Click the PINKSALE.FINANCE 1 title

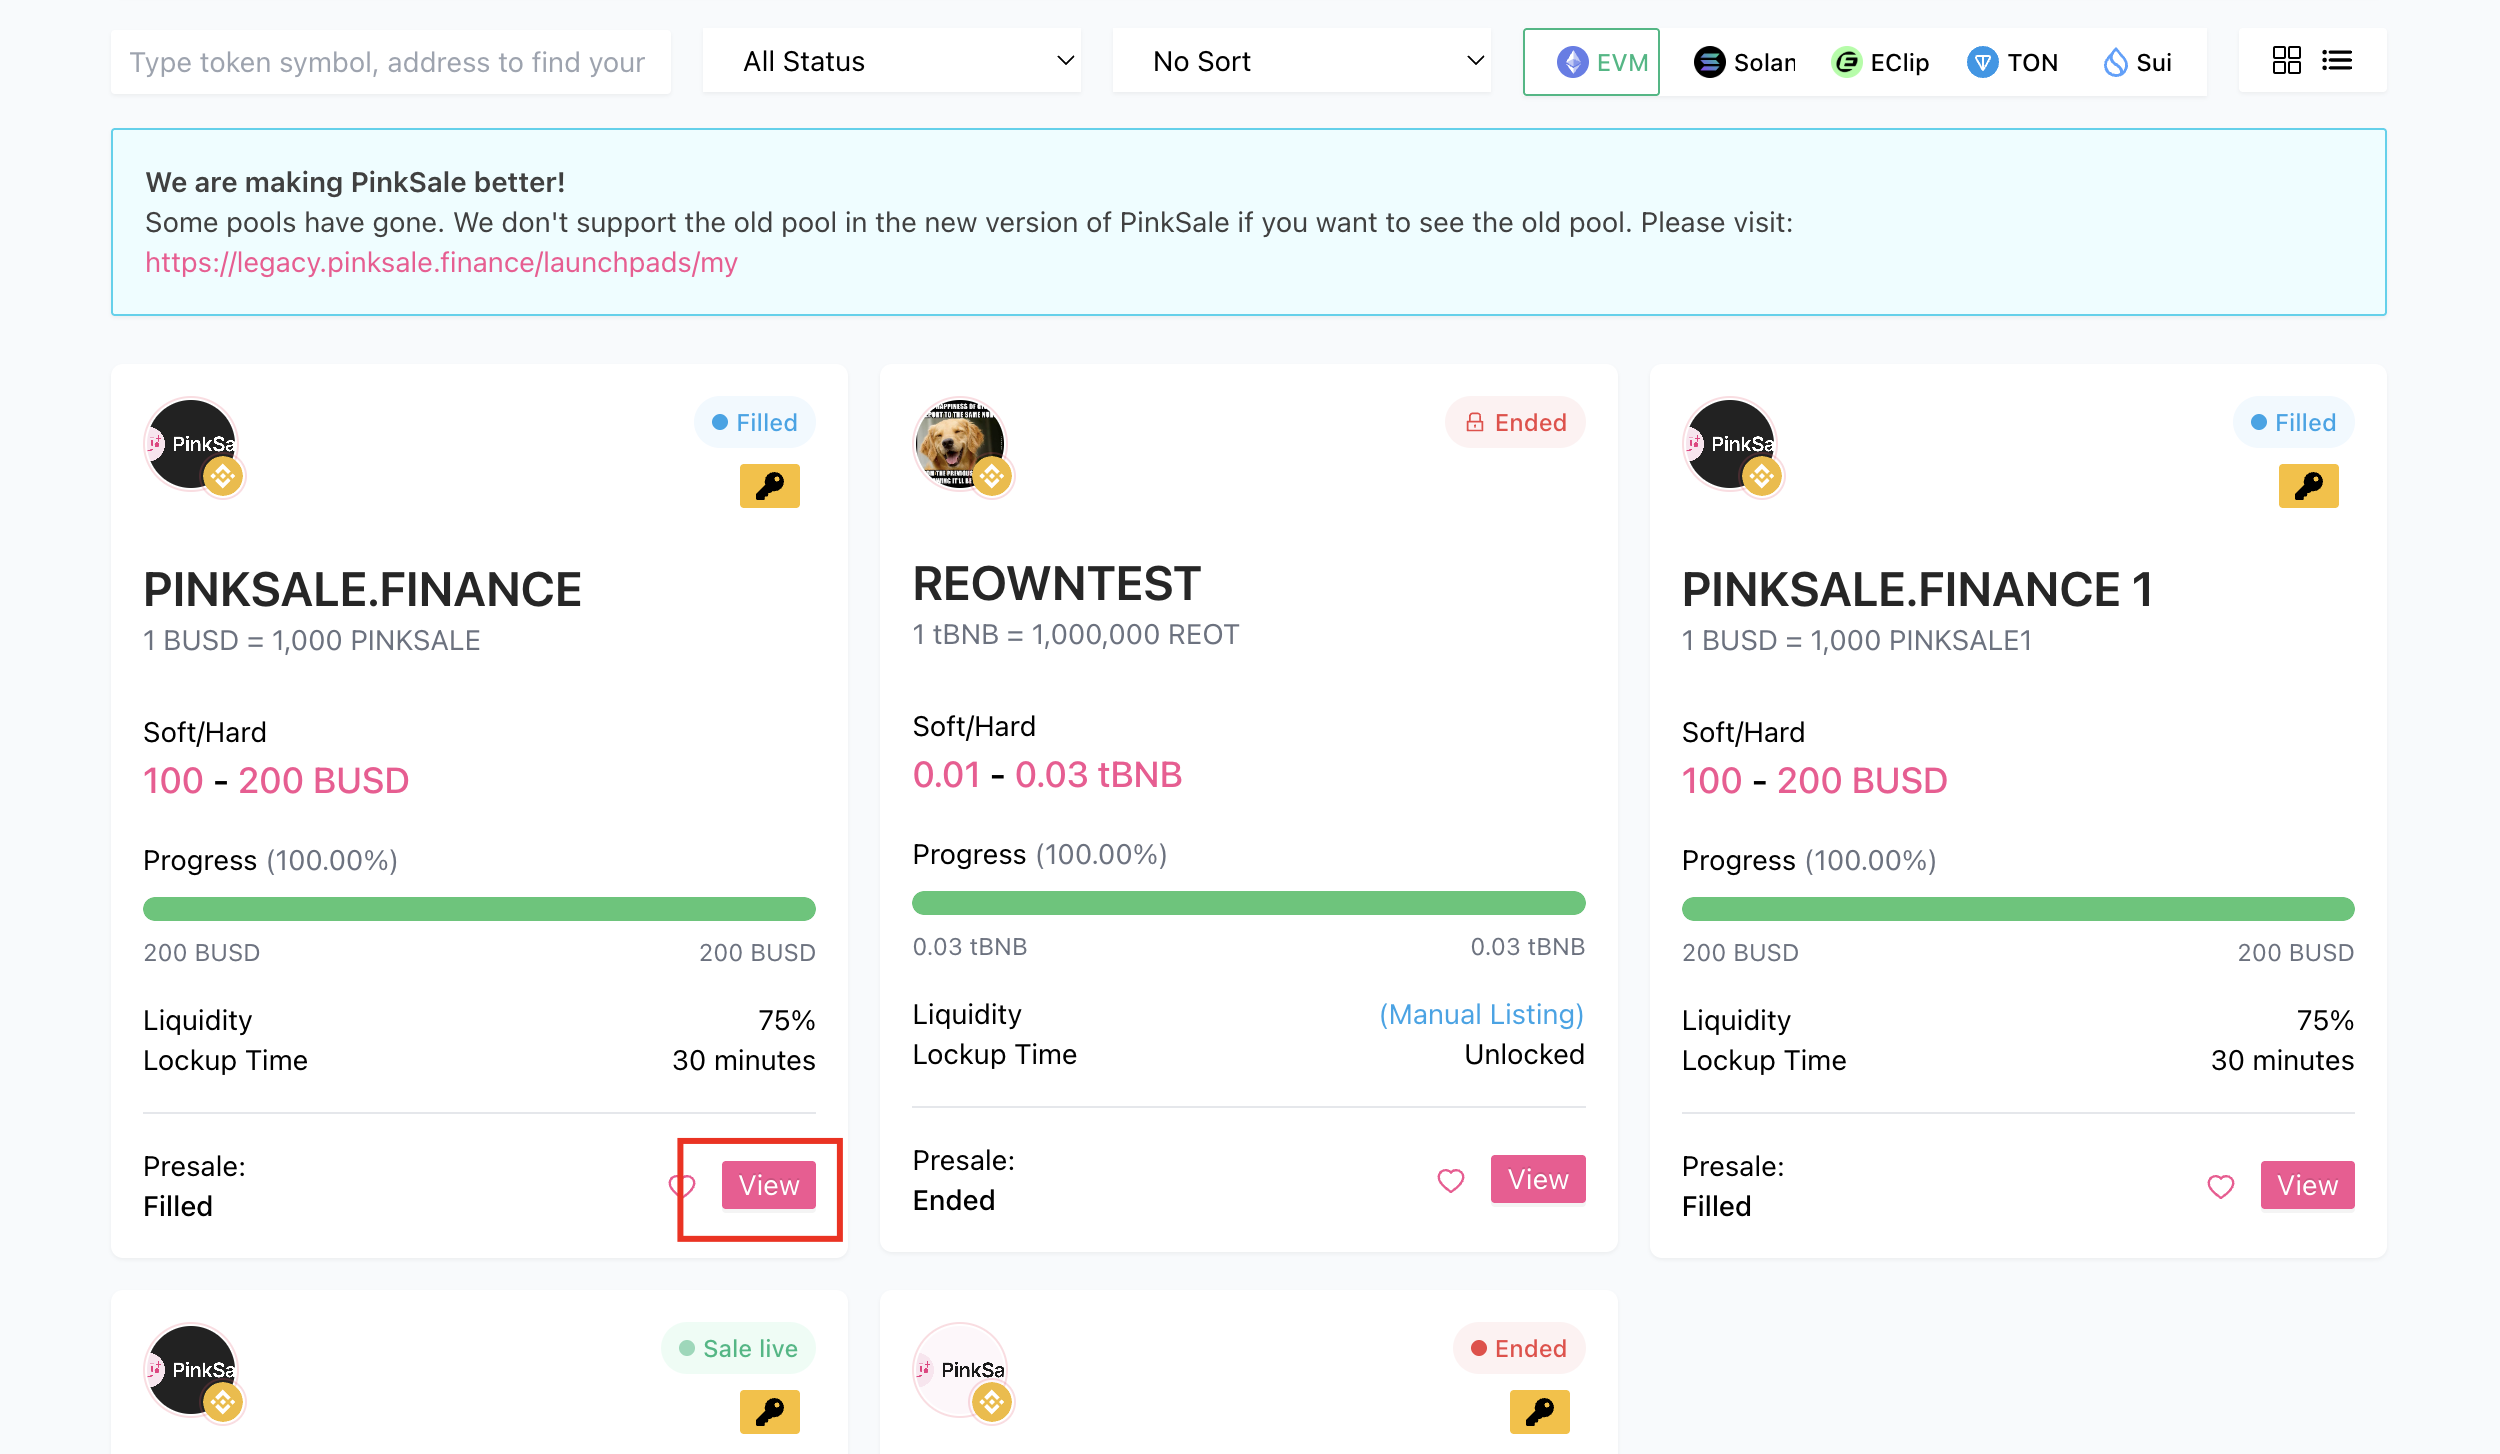pyautogui.click(x=1917, y=589)
